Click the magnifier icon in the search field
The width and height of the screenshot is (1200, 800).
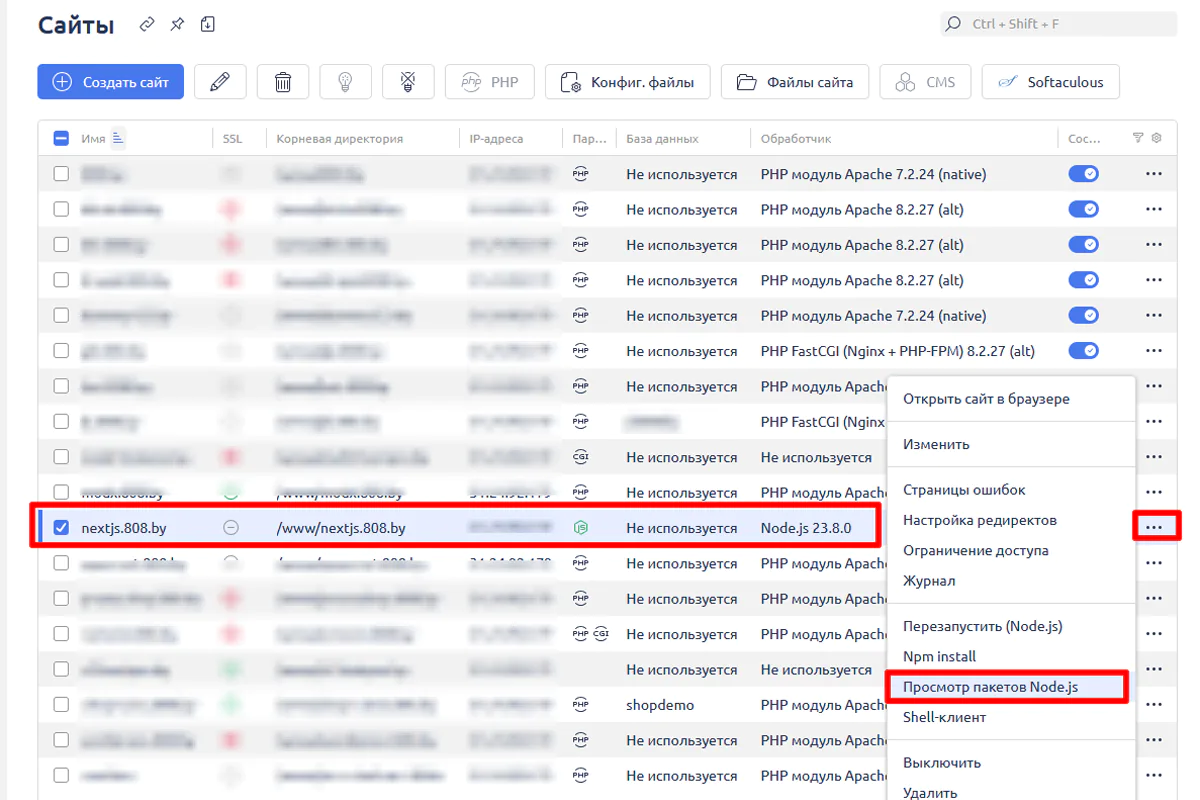[x=953, y=24]
